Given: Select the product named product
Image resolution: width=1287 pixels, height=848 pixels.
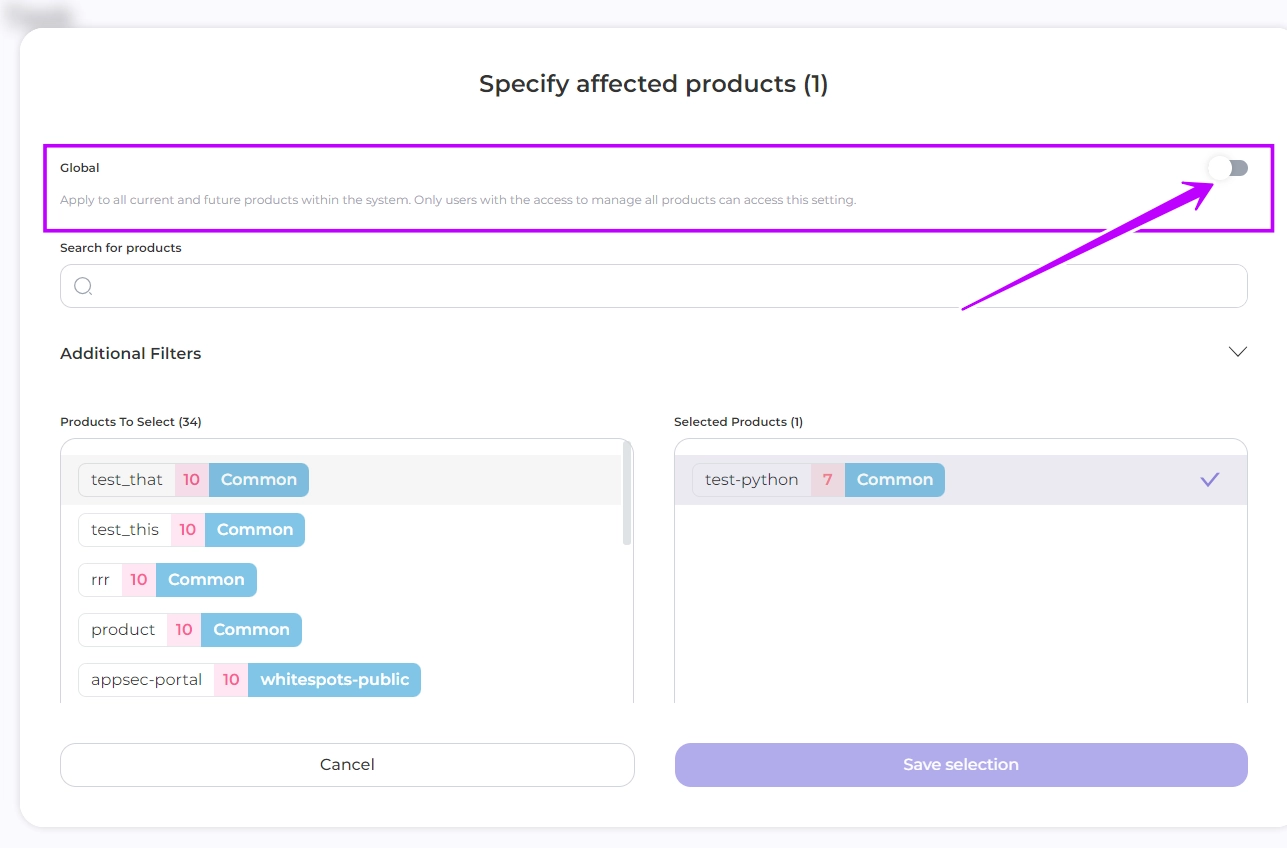Looking at the screenshot, I should coord(123,630).
